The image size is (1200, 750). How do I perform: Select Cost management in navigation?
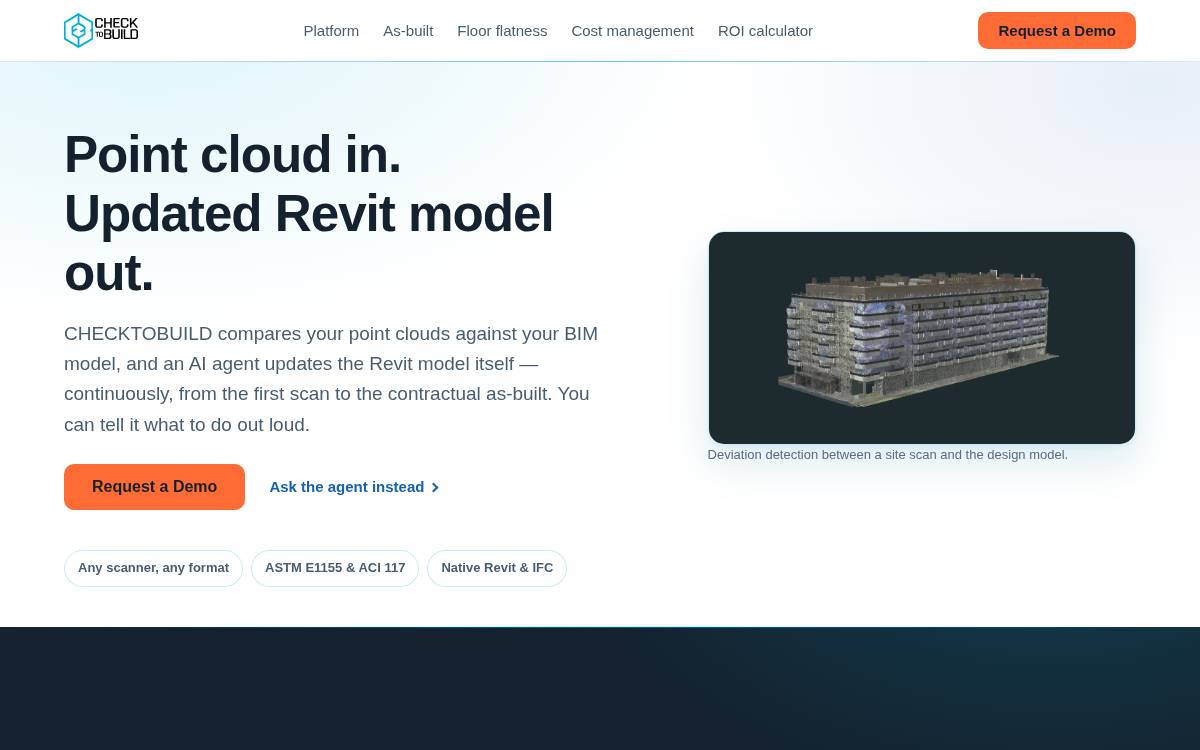633,31
